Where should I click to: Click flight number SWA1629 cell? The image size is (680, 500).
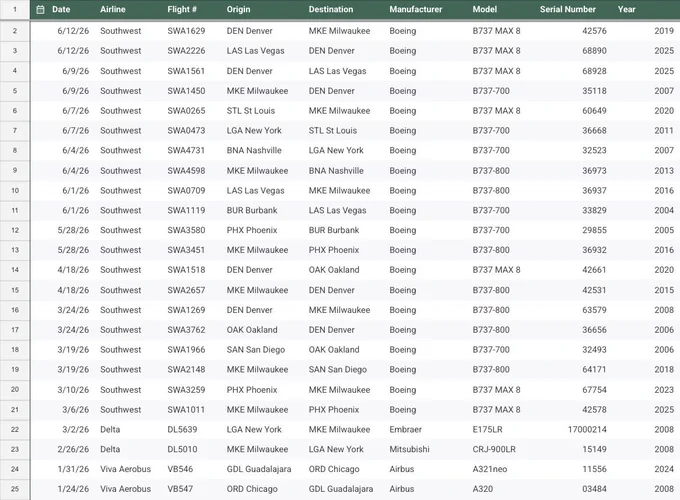[x=186, y=31]
